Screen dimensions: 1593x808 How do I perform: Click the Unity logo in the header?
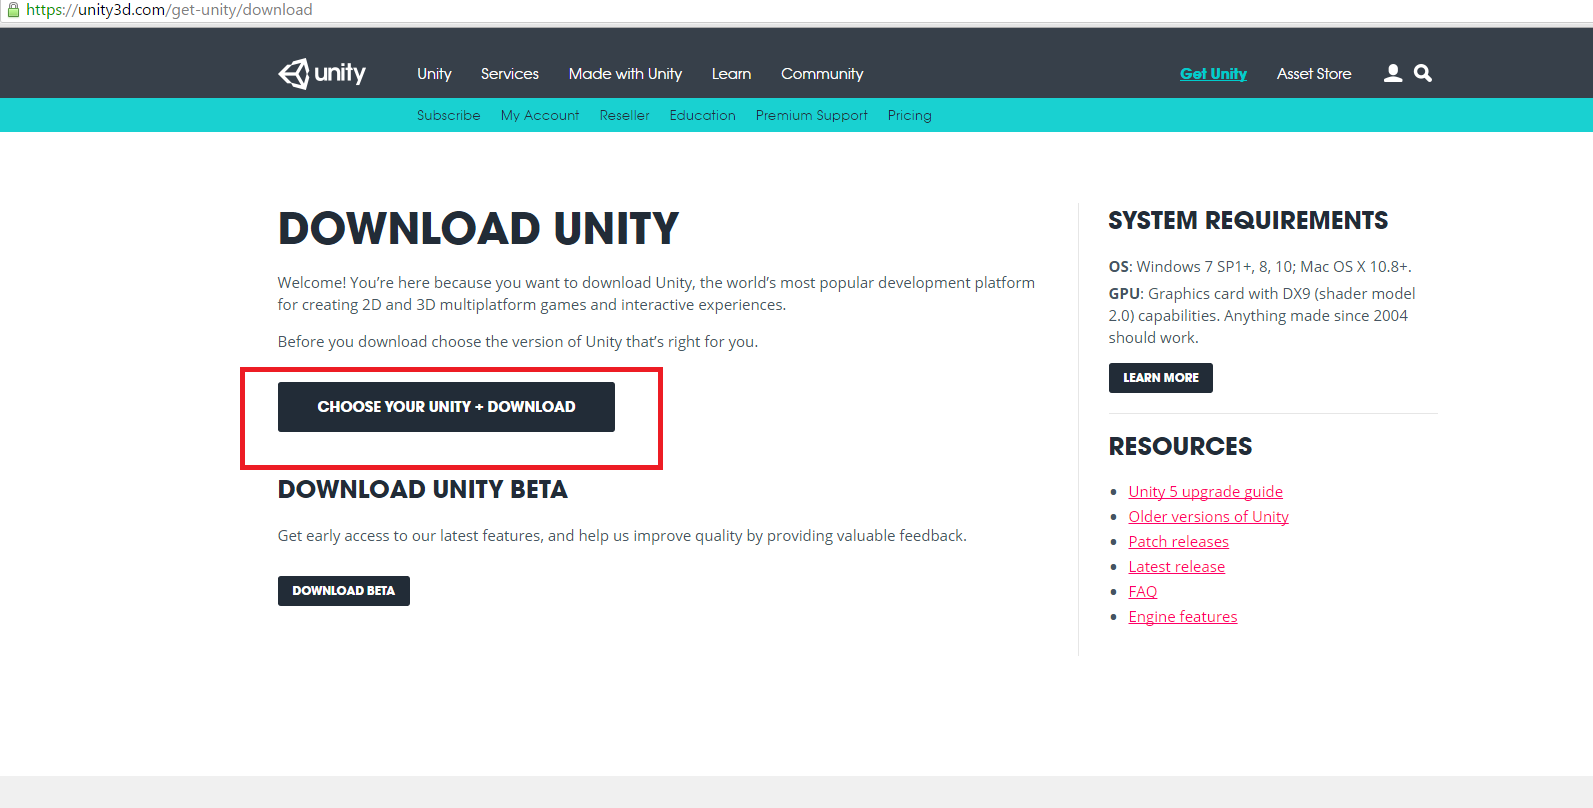tap(321, 73)
